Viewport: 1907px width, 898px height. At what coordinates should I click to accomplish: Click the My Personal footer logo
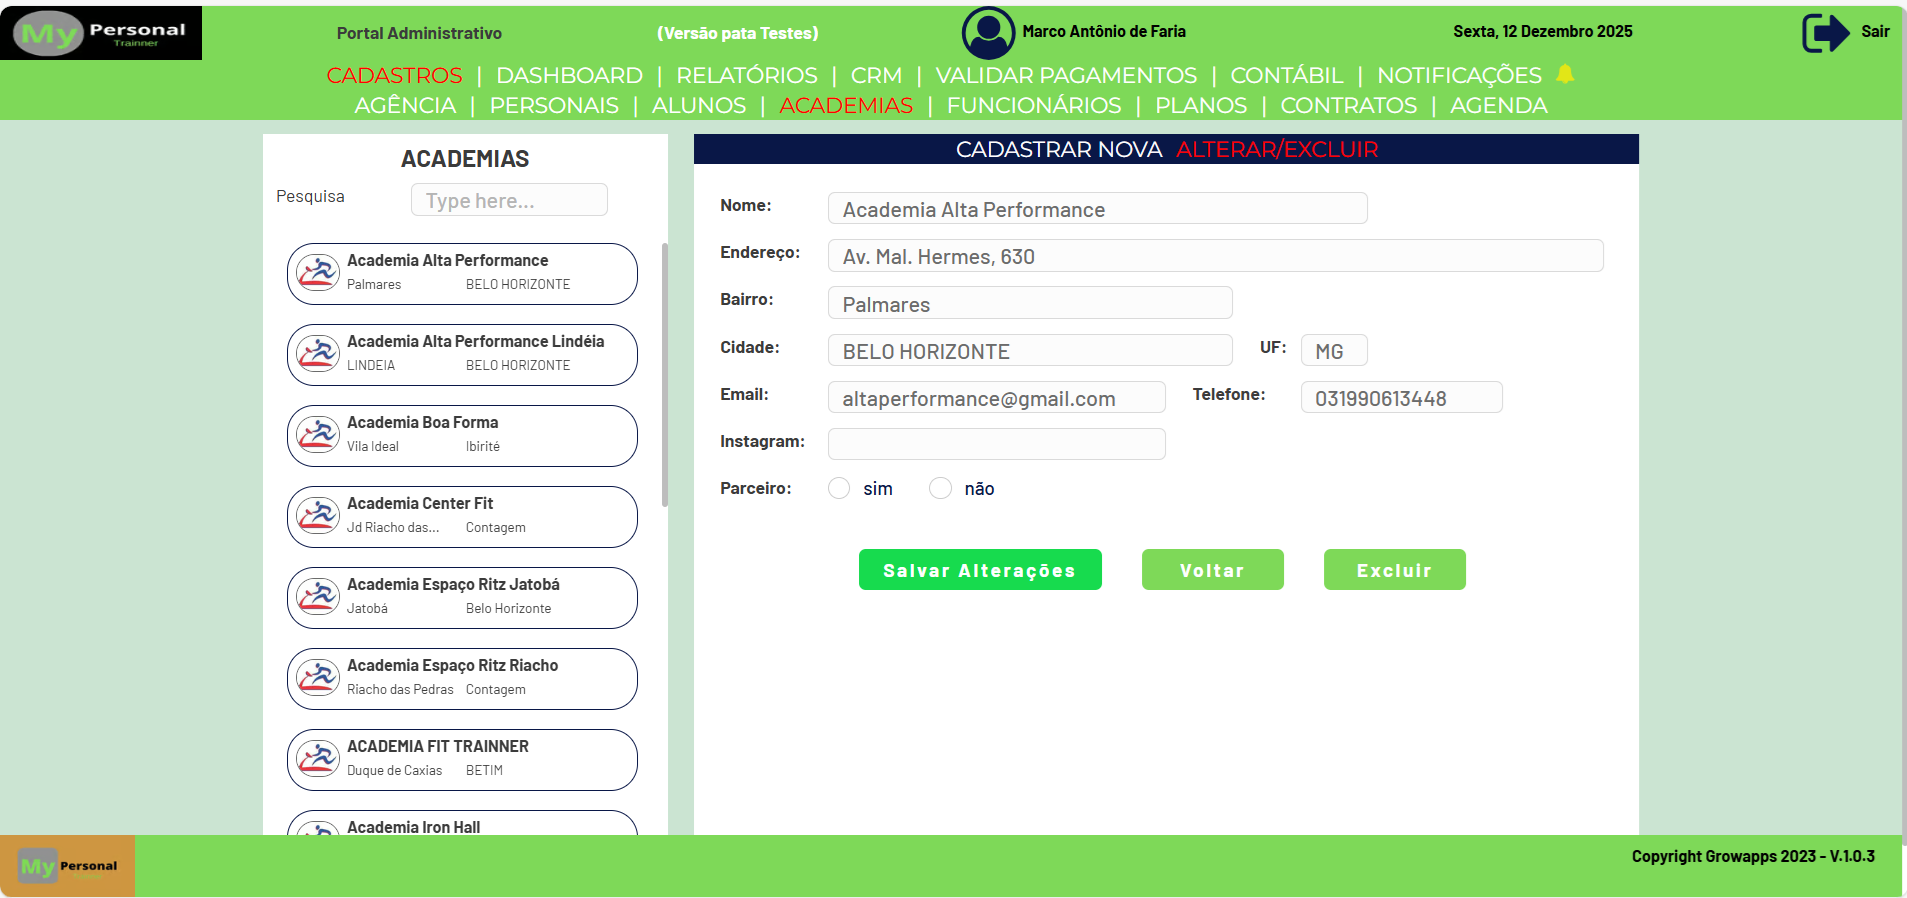click(x=68, y=866)
